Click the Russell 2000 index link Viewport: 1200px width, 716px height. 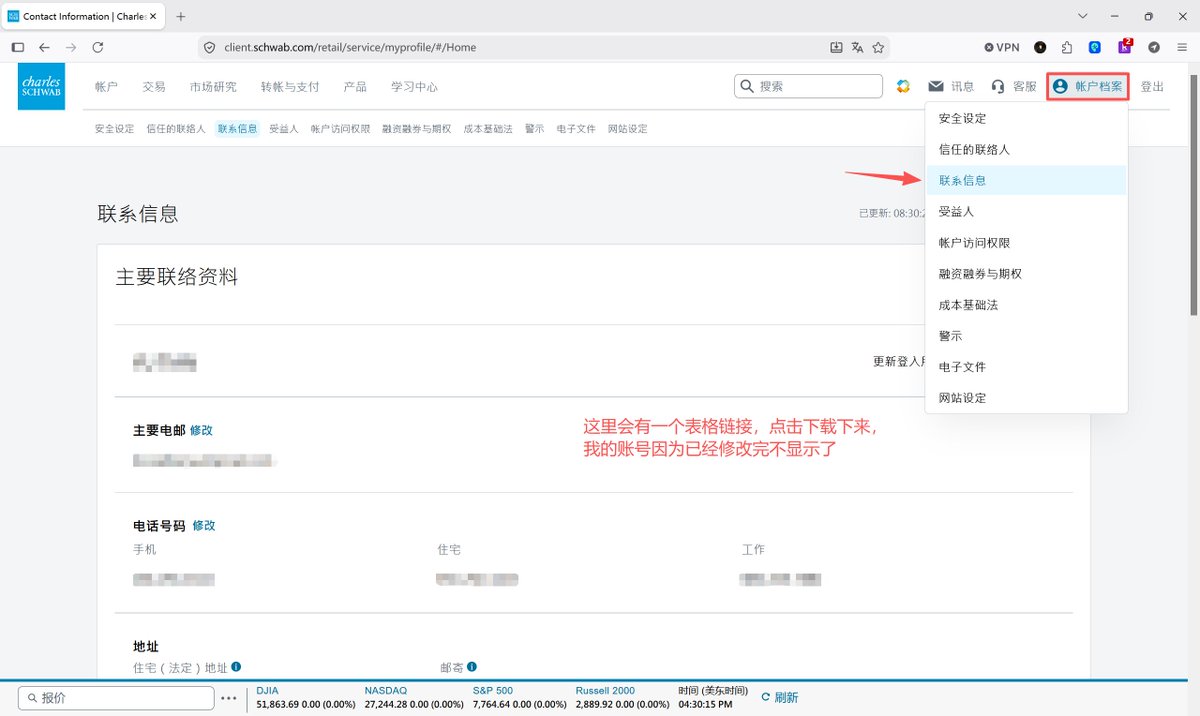[605, 691]
